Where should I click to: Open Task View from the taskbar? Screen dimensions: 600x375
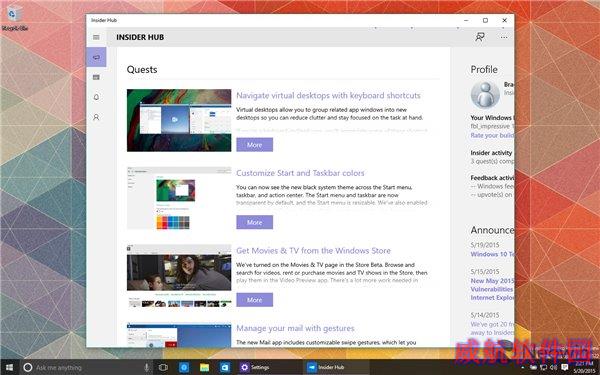pyautogui.click(x=163, y=367)
